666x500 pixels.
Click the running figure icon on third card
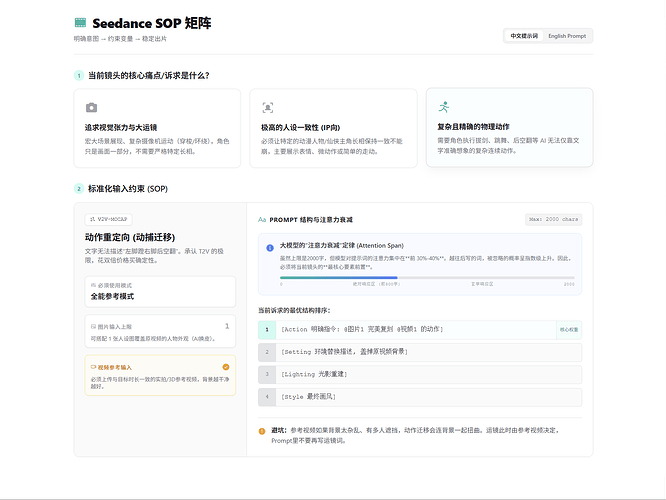tap(444, 107)
